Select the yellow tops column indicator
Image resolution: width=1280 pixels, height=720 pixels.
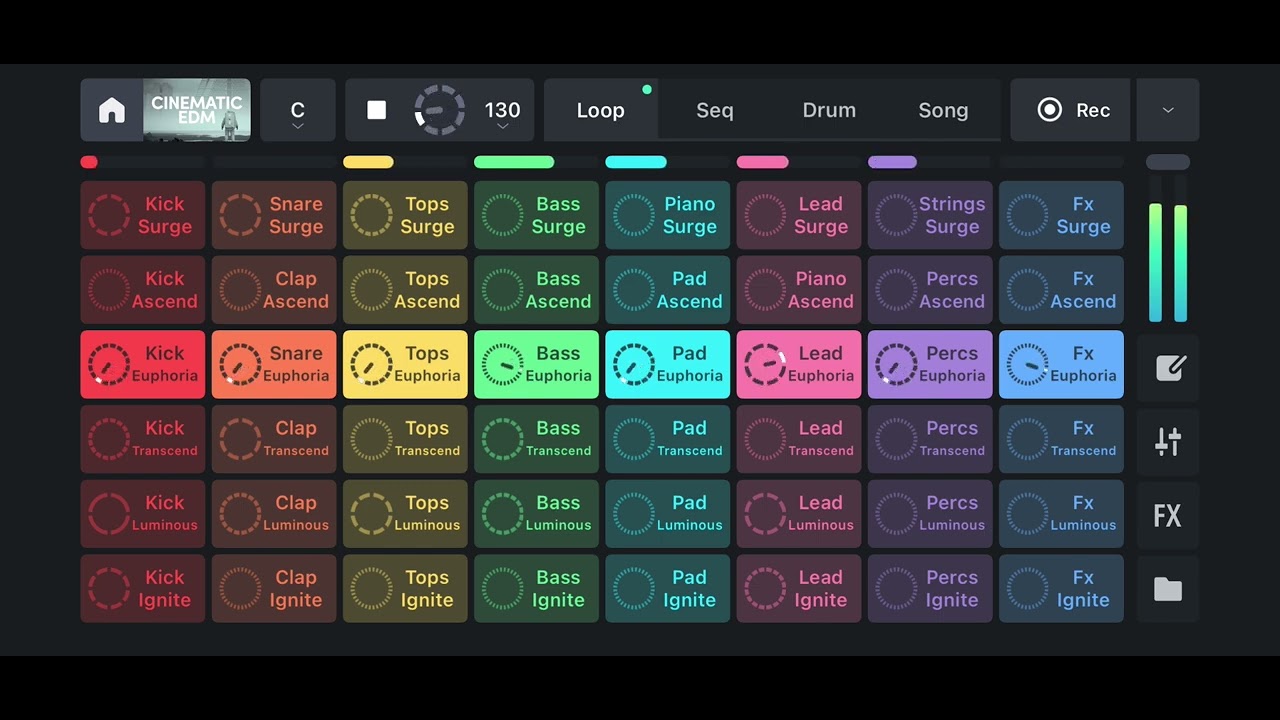coord(368,162)
